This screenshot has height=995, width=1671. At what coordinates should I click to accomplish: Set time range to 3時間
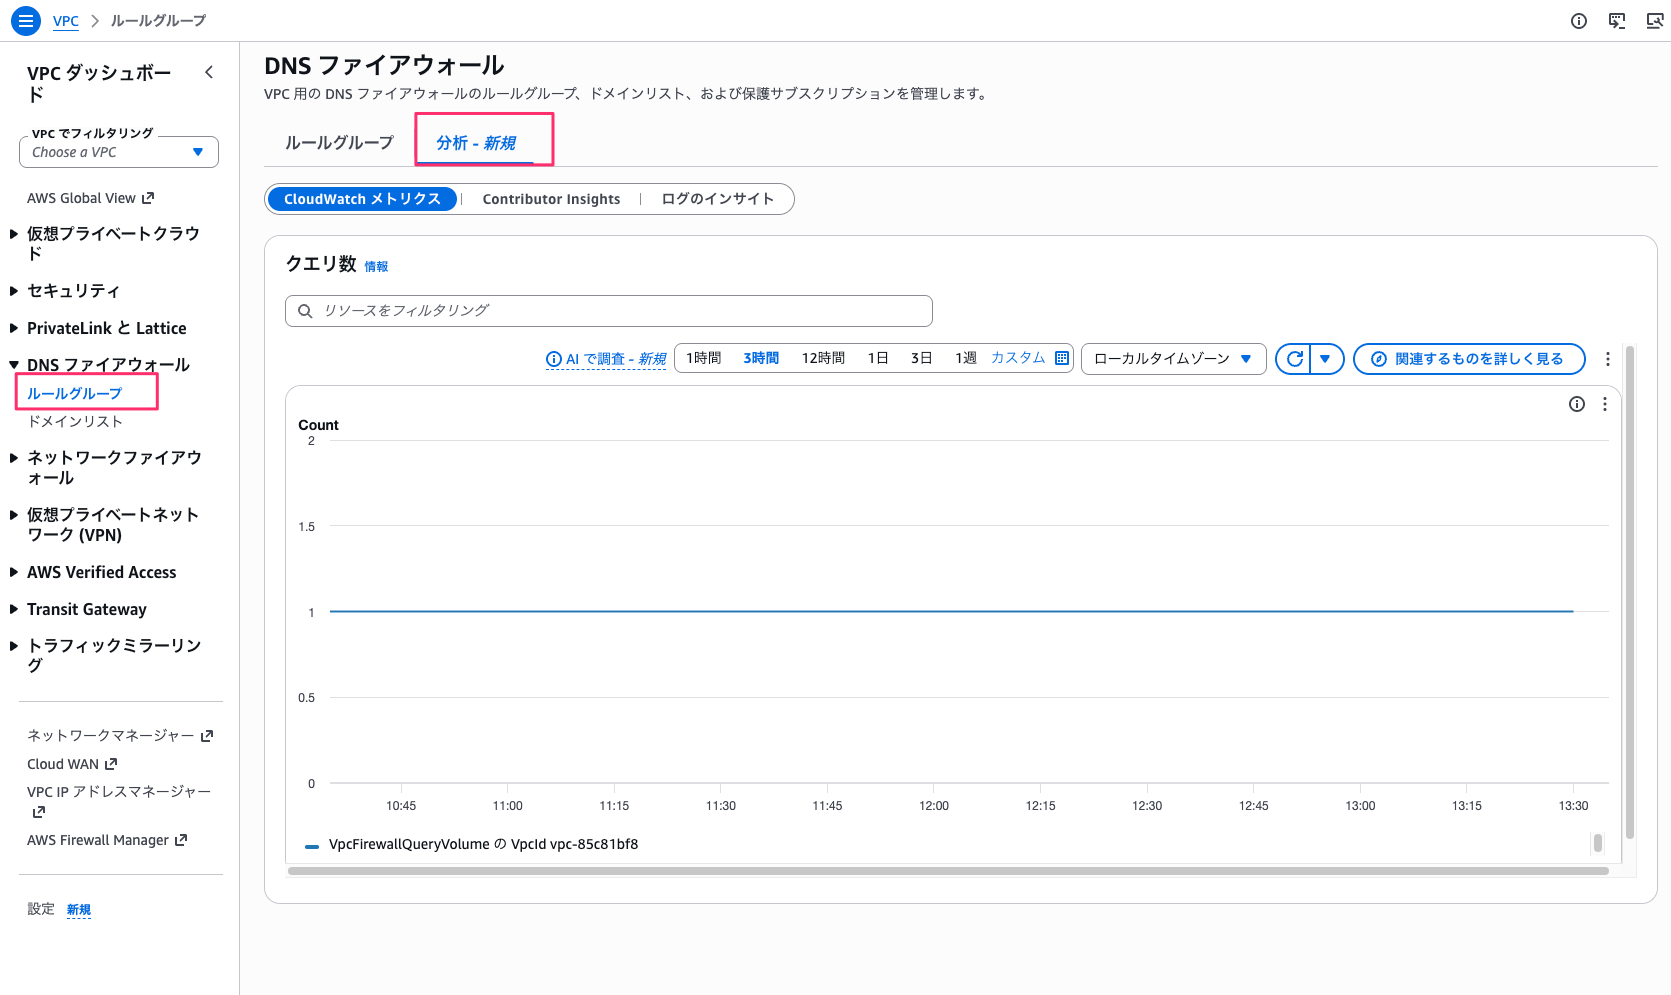pyautogui.click(x=761, y=358)
